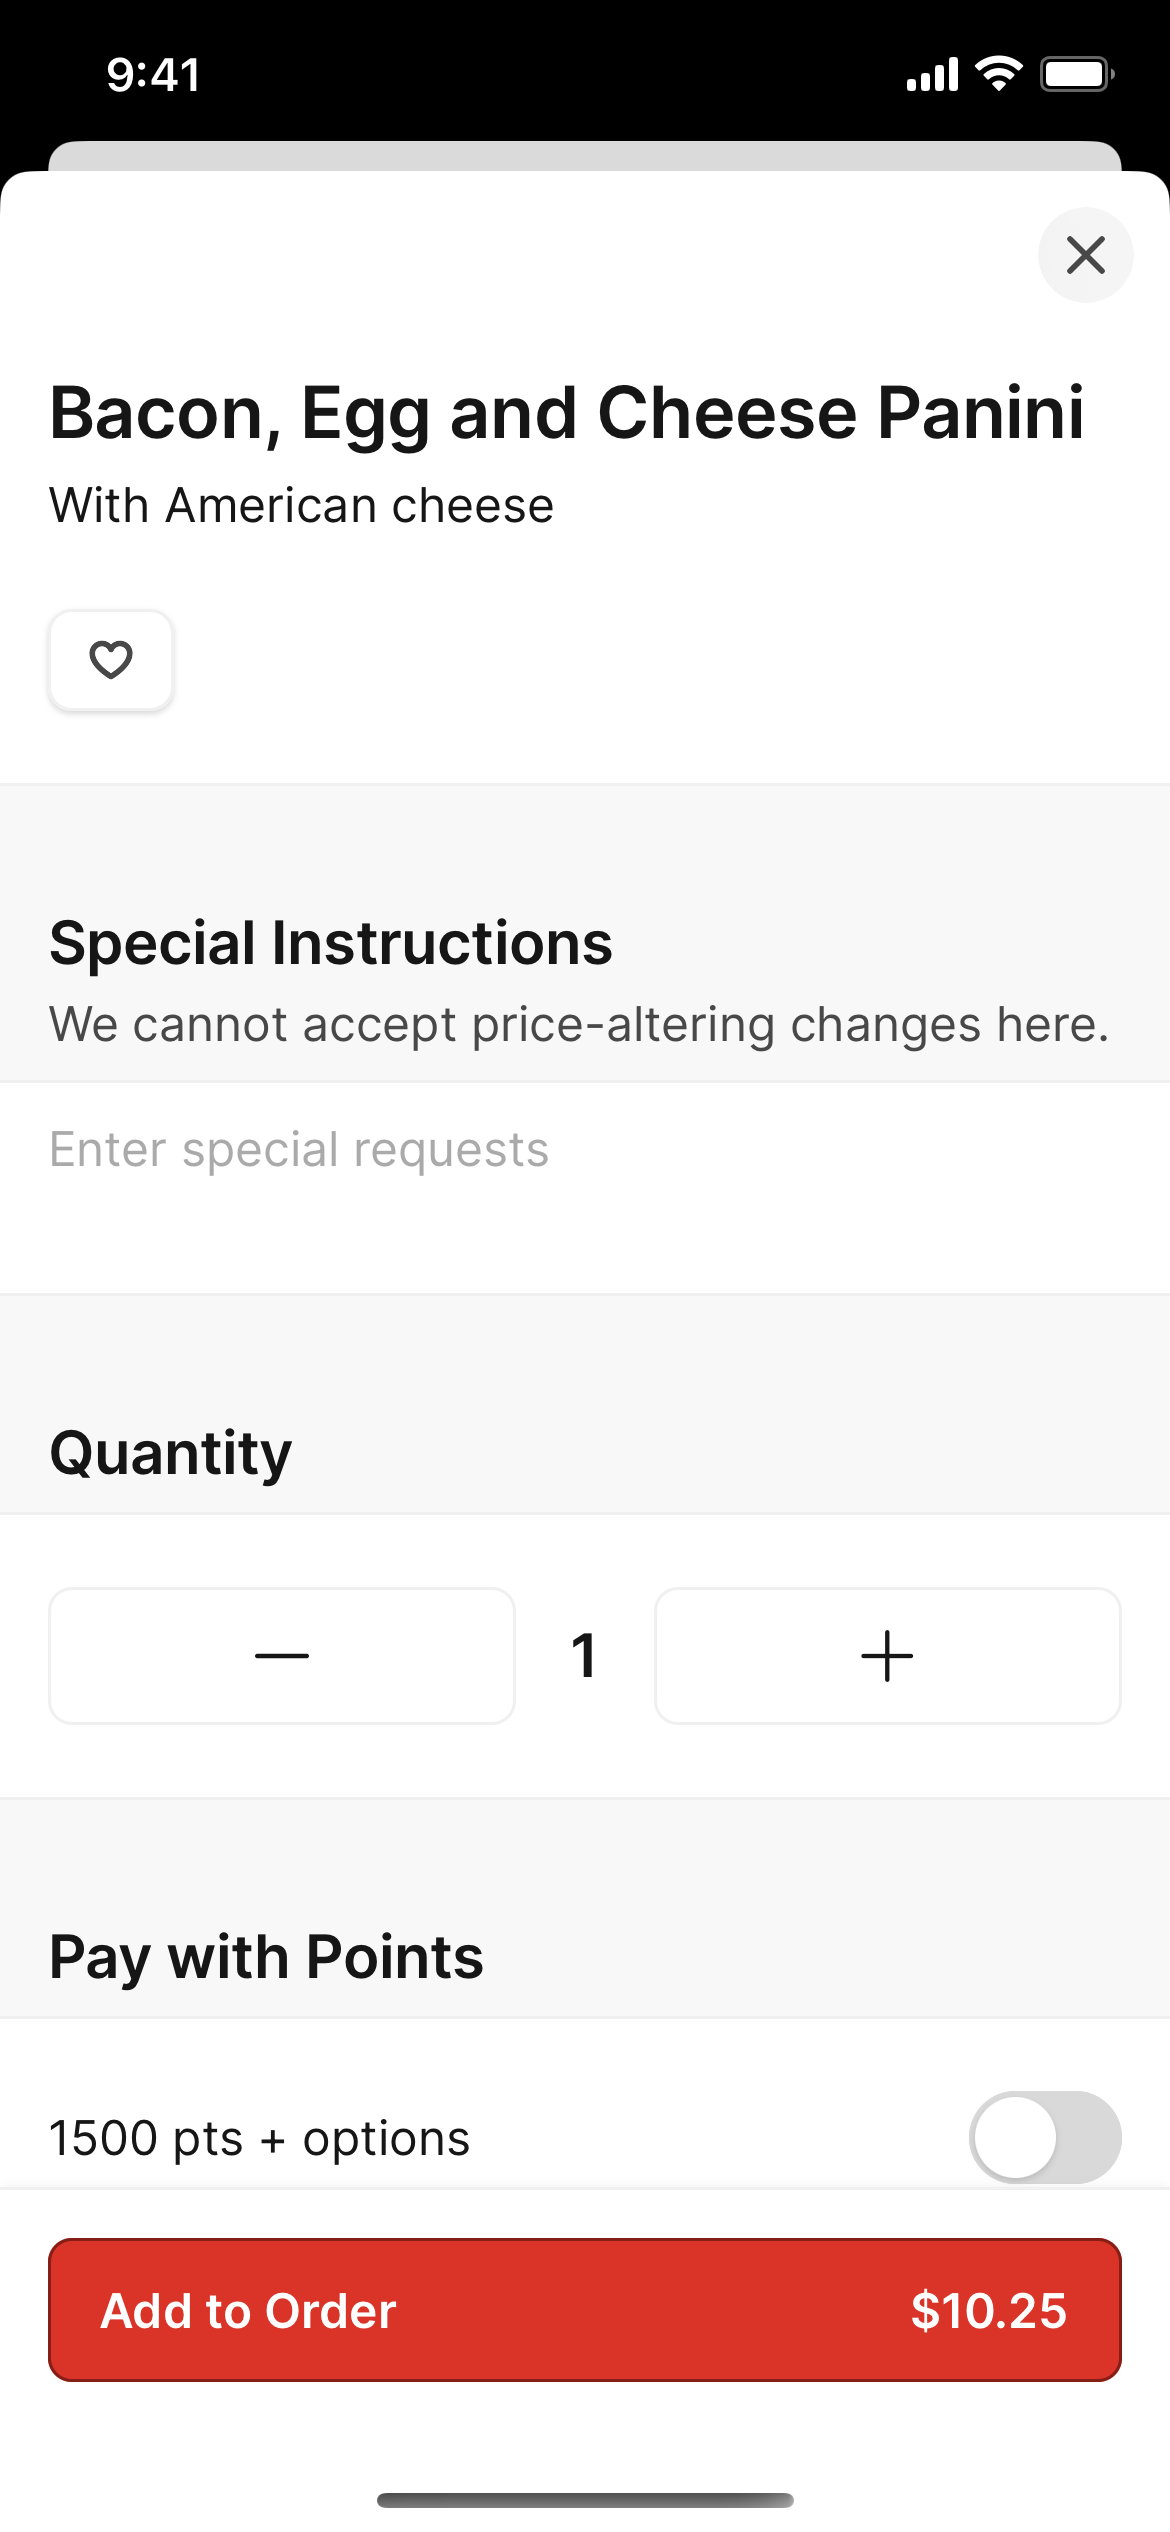Tap the With American cheese description
The image size is (1170, 2532).
point(302,505)
